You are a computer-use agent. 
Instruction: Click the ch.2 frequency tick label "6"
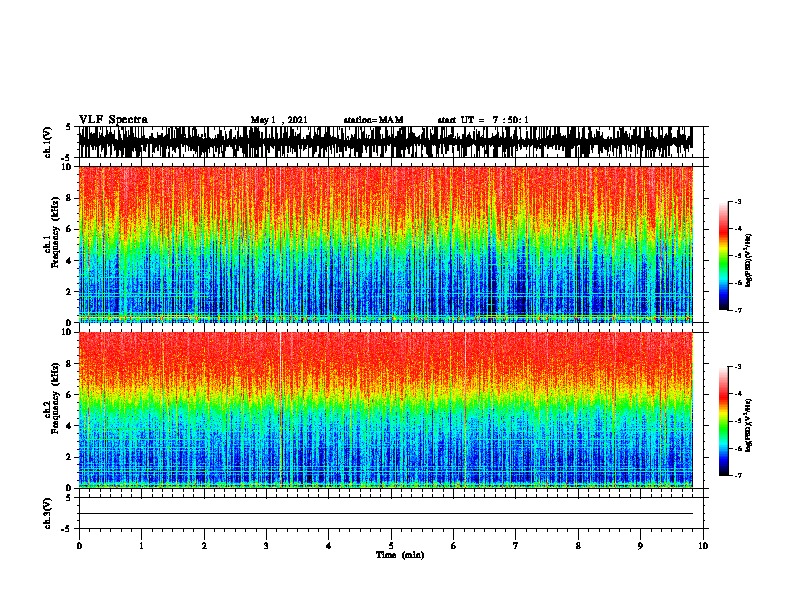coord(70,394)
